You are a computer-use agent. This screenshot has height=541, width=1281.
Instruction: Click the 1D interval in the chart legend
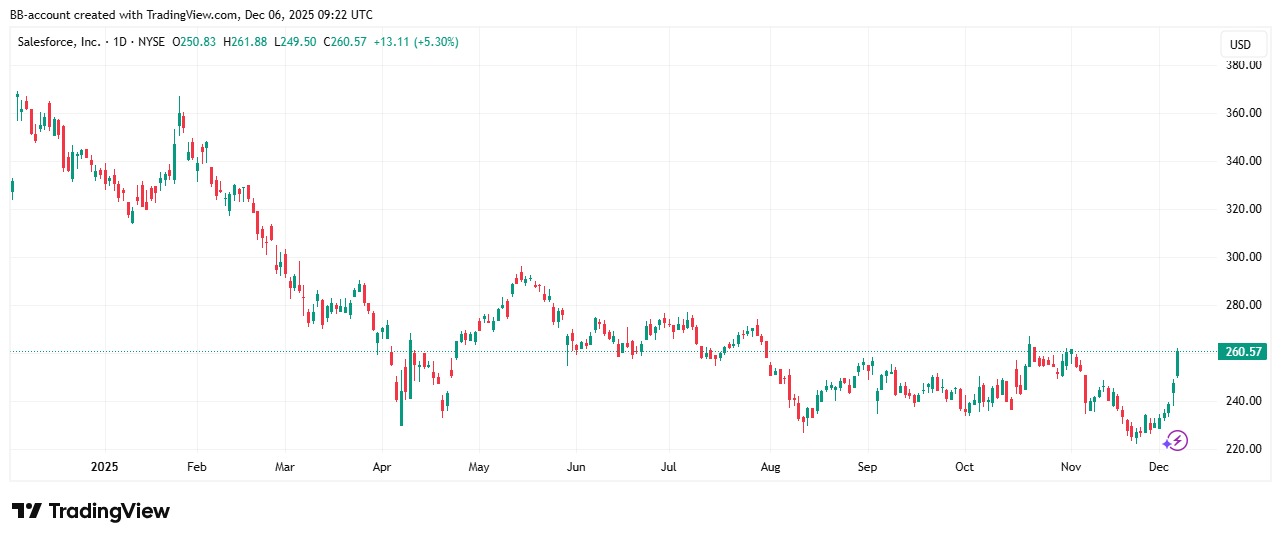119,42
